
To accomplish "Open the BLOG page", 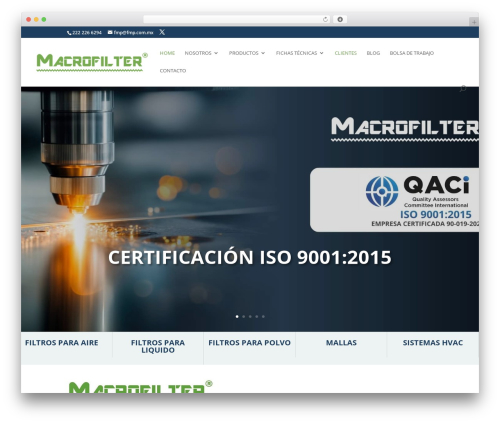I will point(373,53).
